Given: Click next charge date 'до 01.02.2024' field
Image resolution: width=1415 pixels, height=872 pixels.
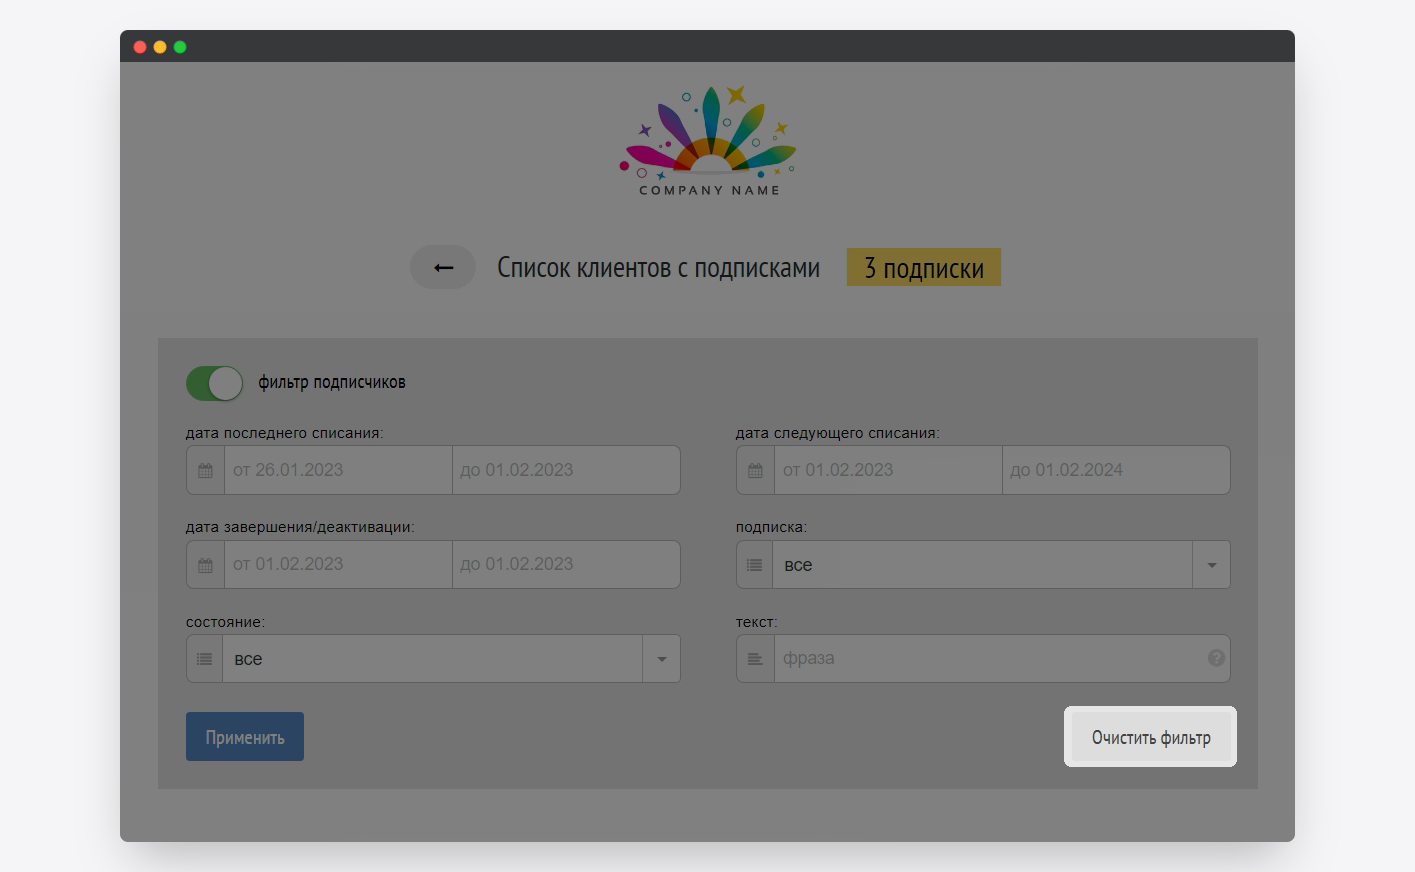Looking at the screenshot, I should pyautogui.click(x=1115, y=470).
